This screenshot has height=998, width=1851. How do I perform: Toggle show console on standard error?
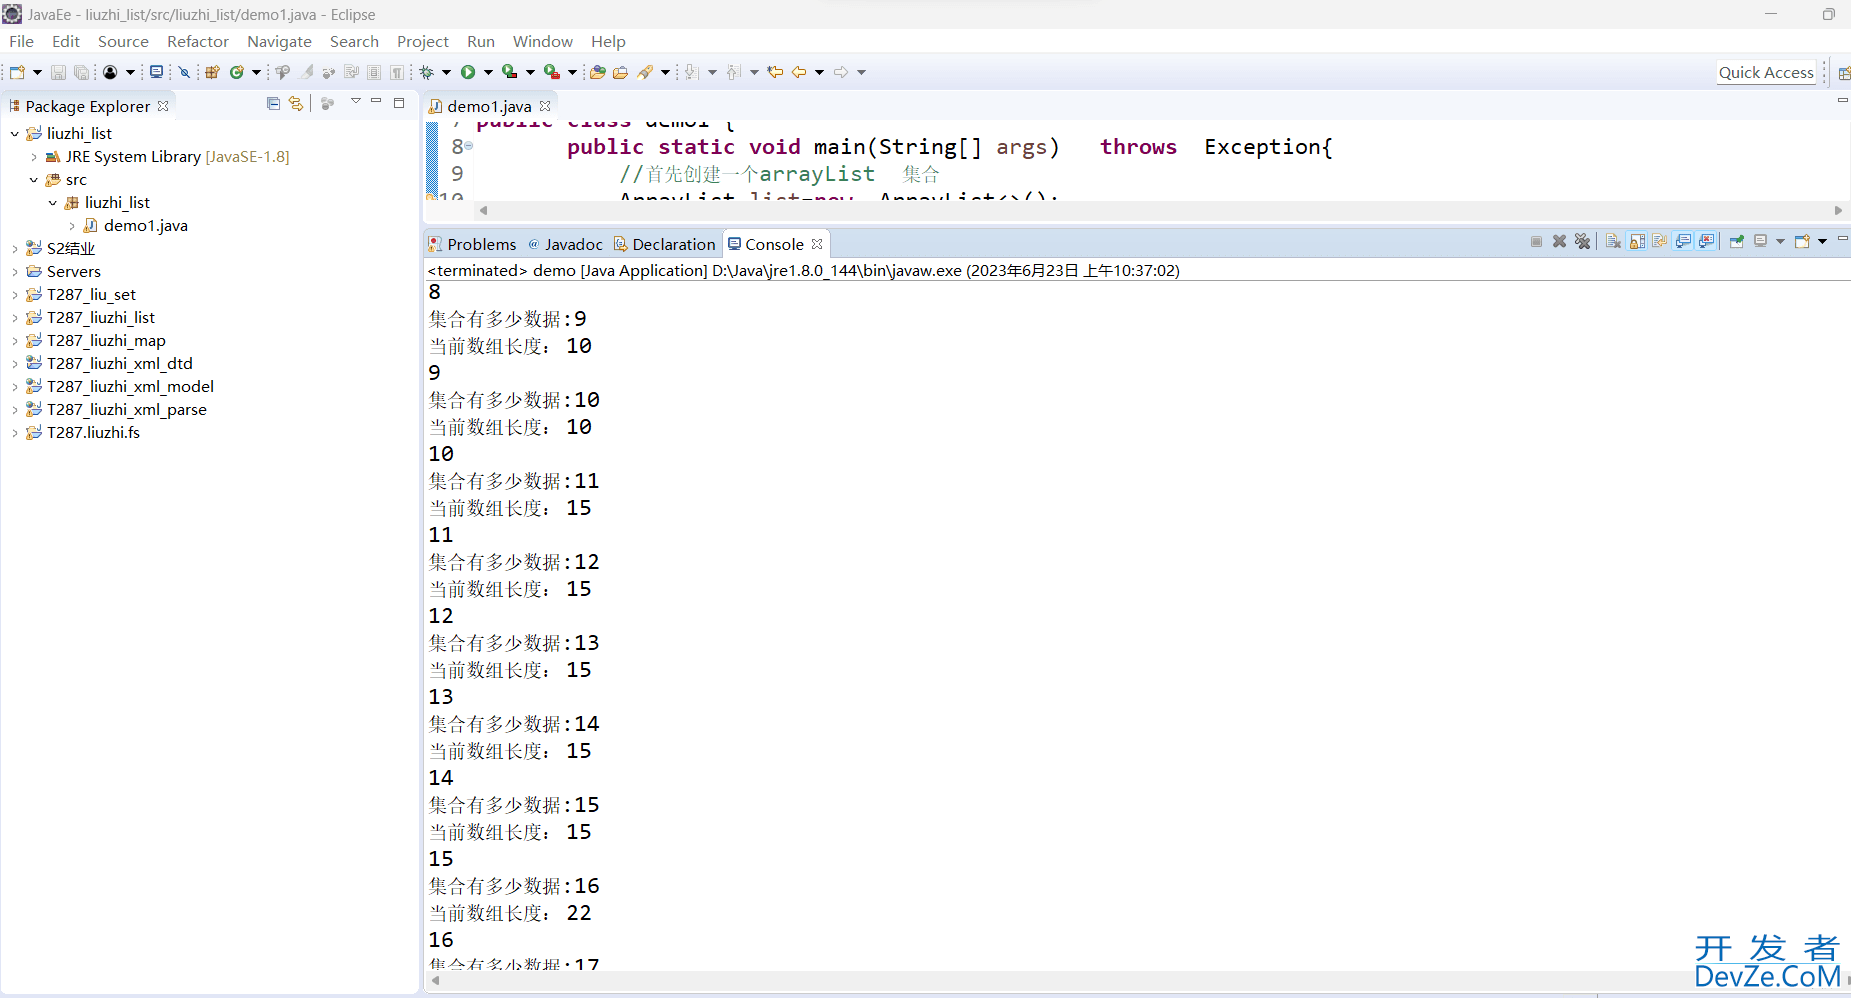(1706, 241)
